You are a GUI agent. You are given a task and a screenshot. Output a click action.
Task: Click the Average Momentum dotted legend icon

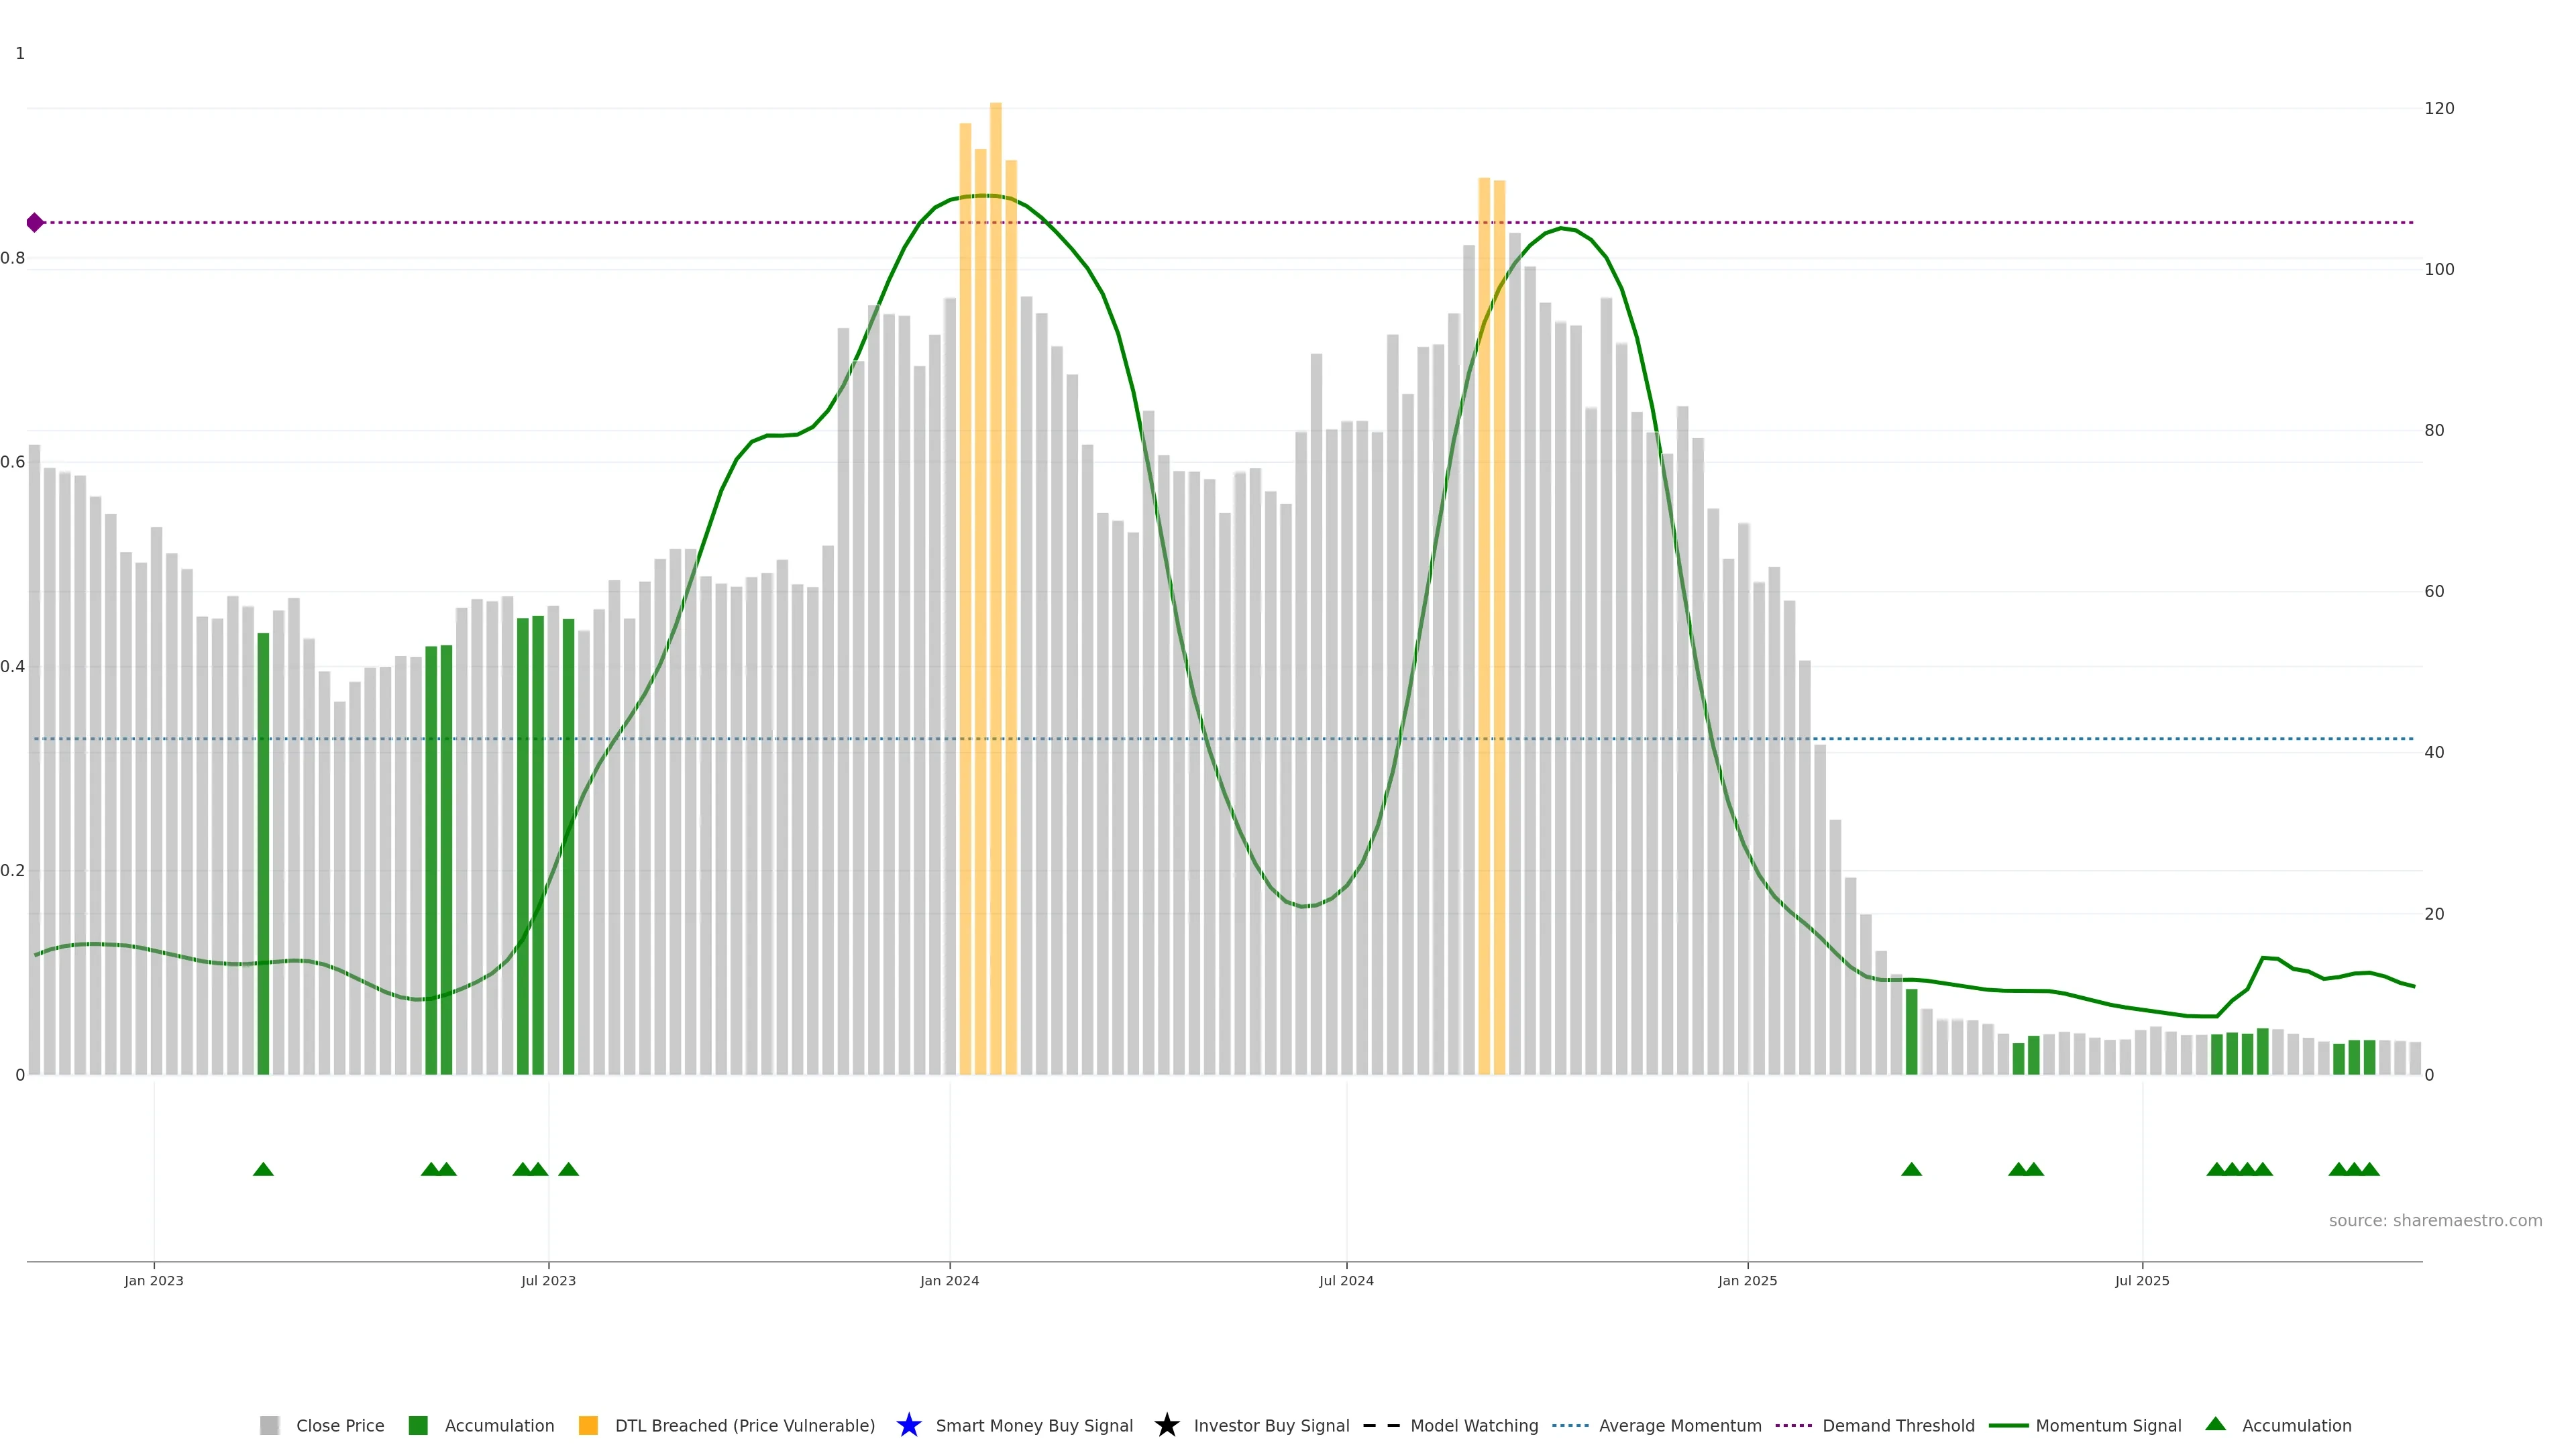click(1570, 1425)
